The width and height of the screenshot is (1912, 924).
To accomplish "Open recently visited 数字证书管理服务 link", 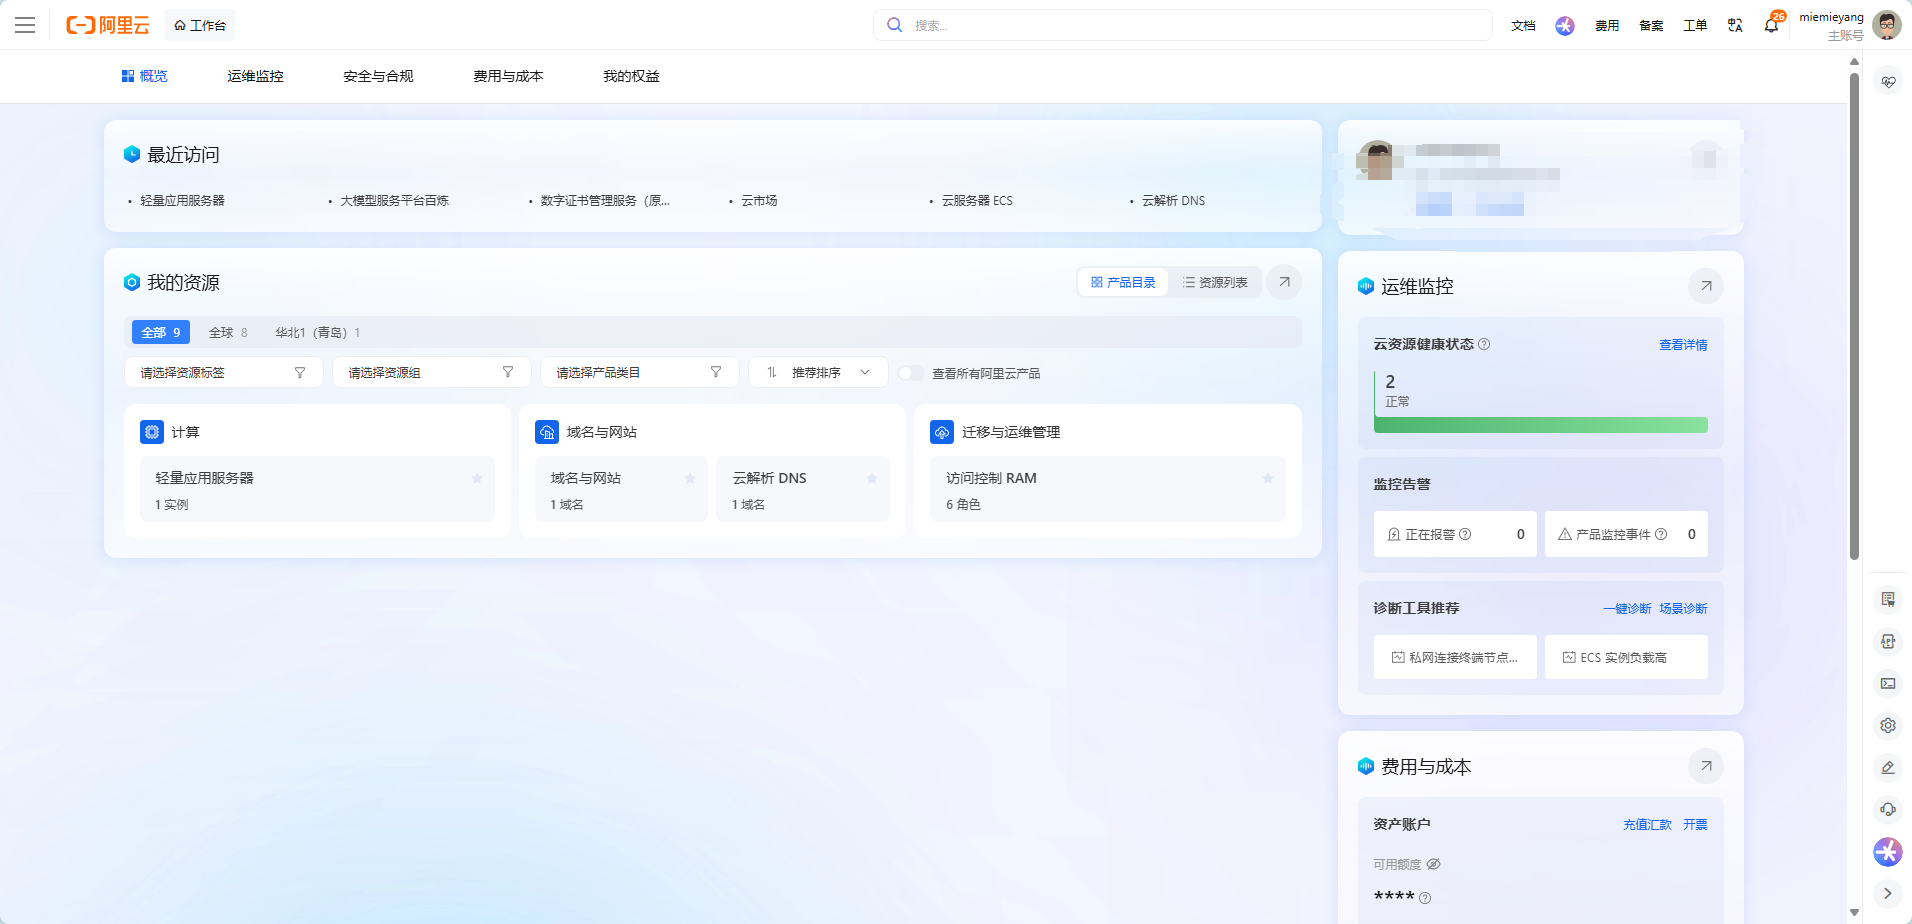I will tap(605, 201).
